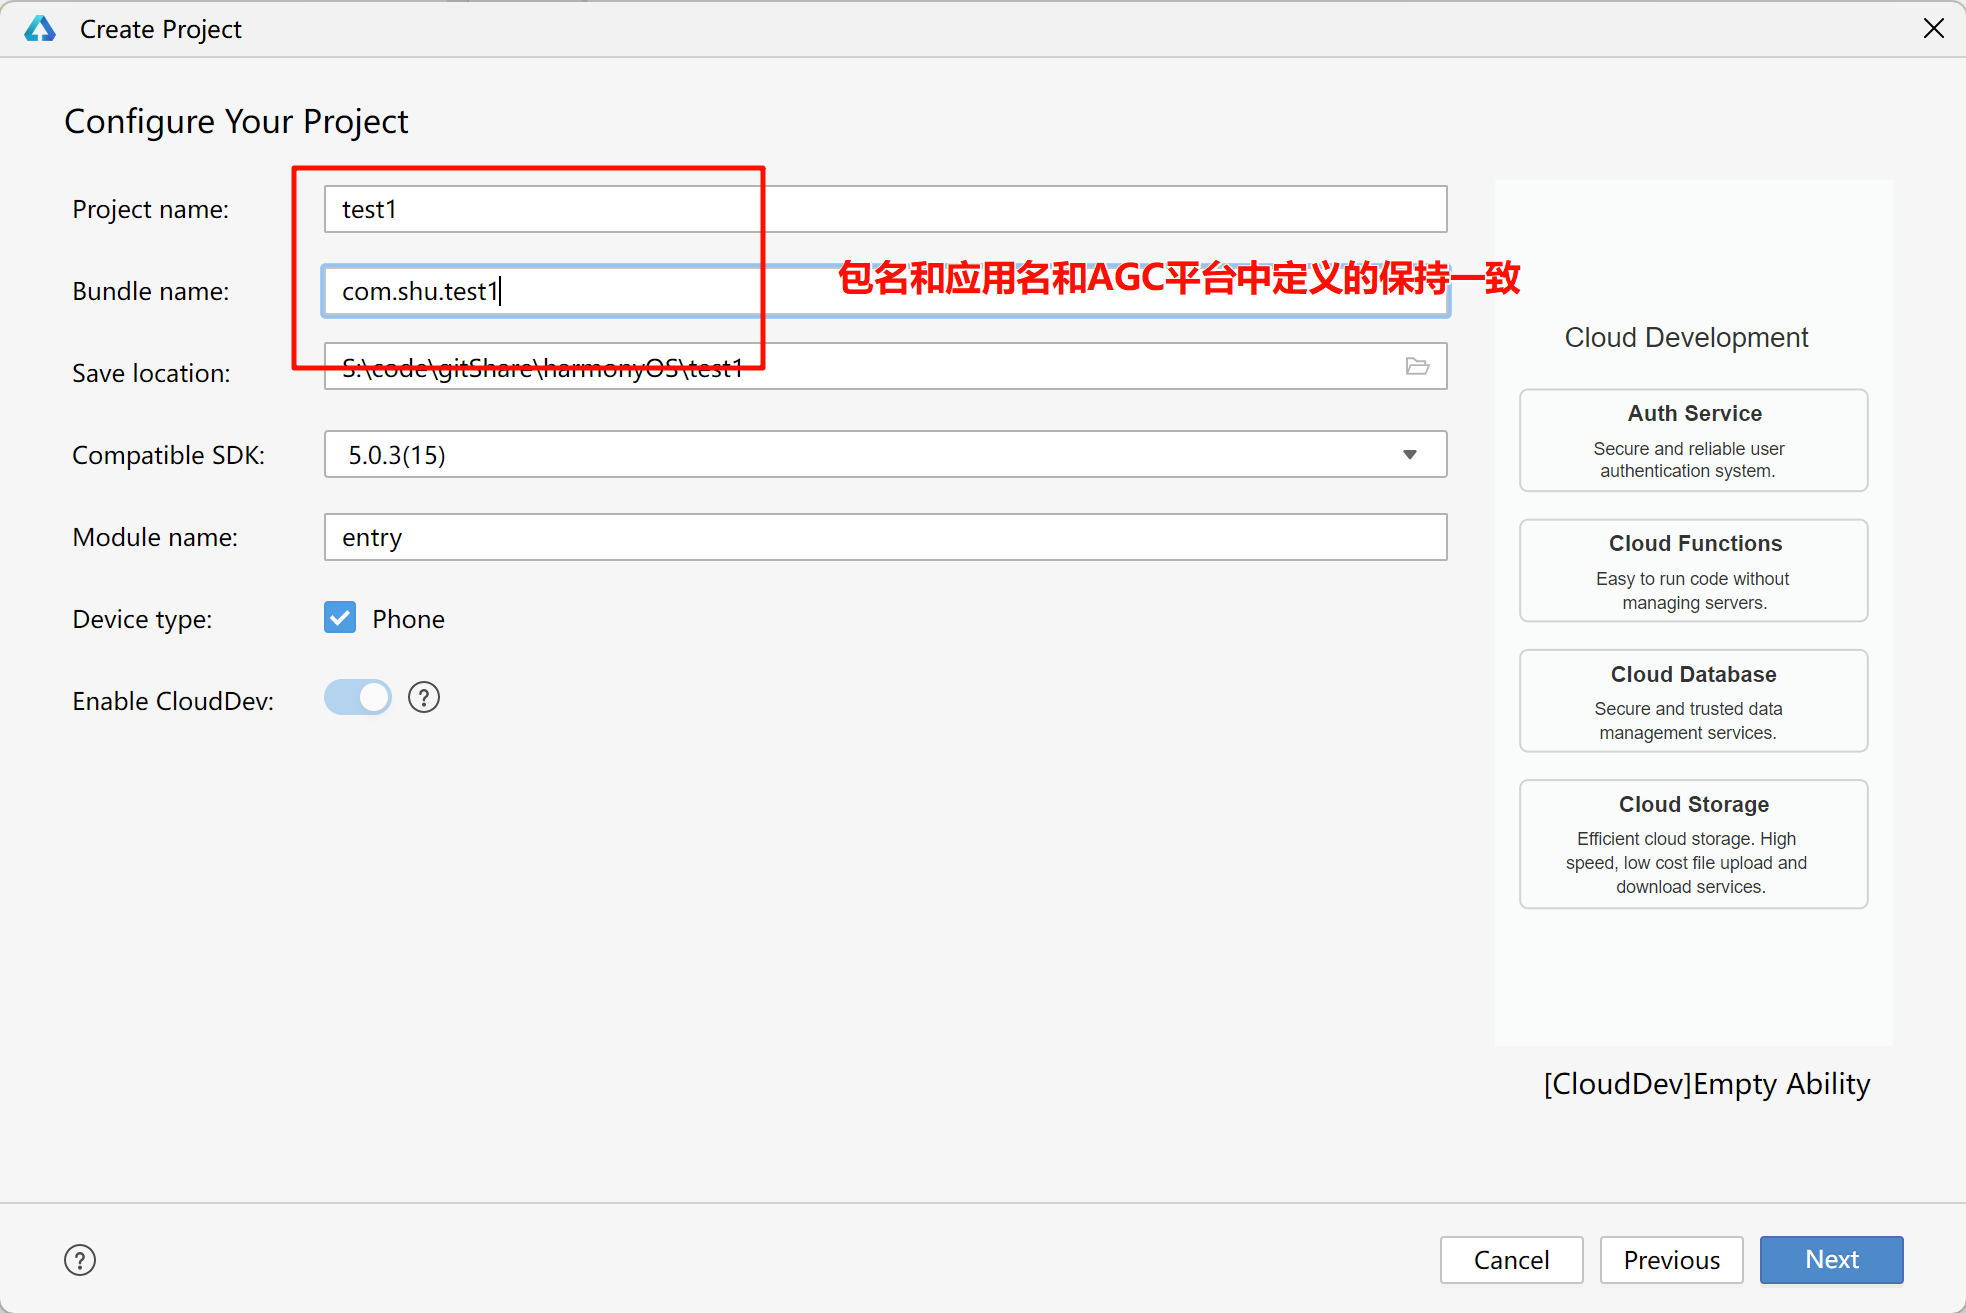Focus the Project name field
1966x1313 pixels.
(x=1000, y=209)
